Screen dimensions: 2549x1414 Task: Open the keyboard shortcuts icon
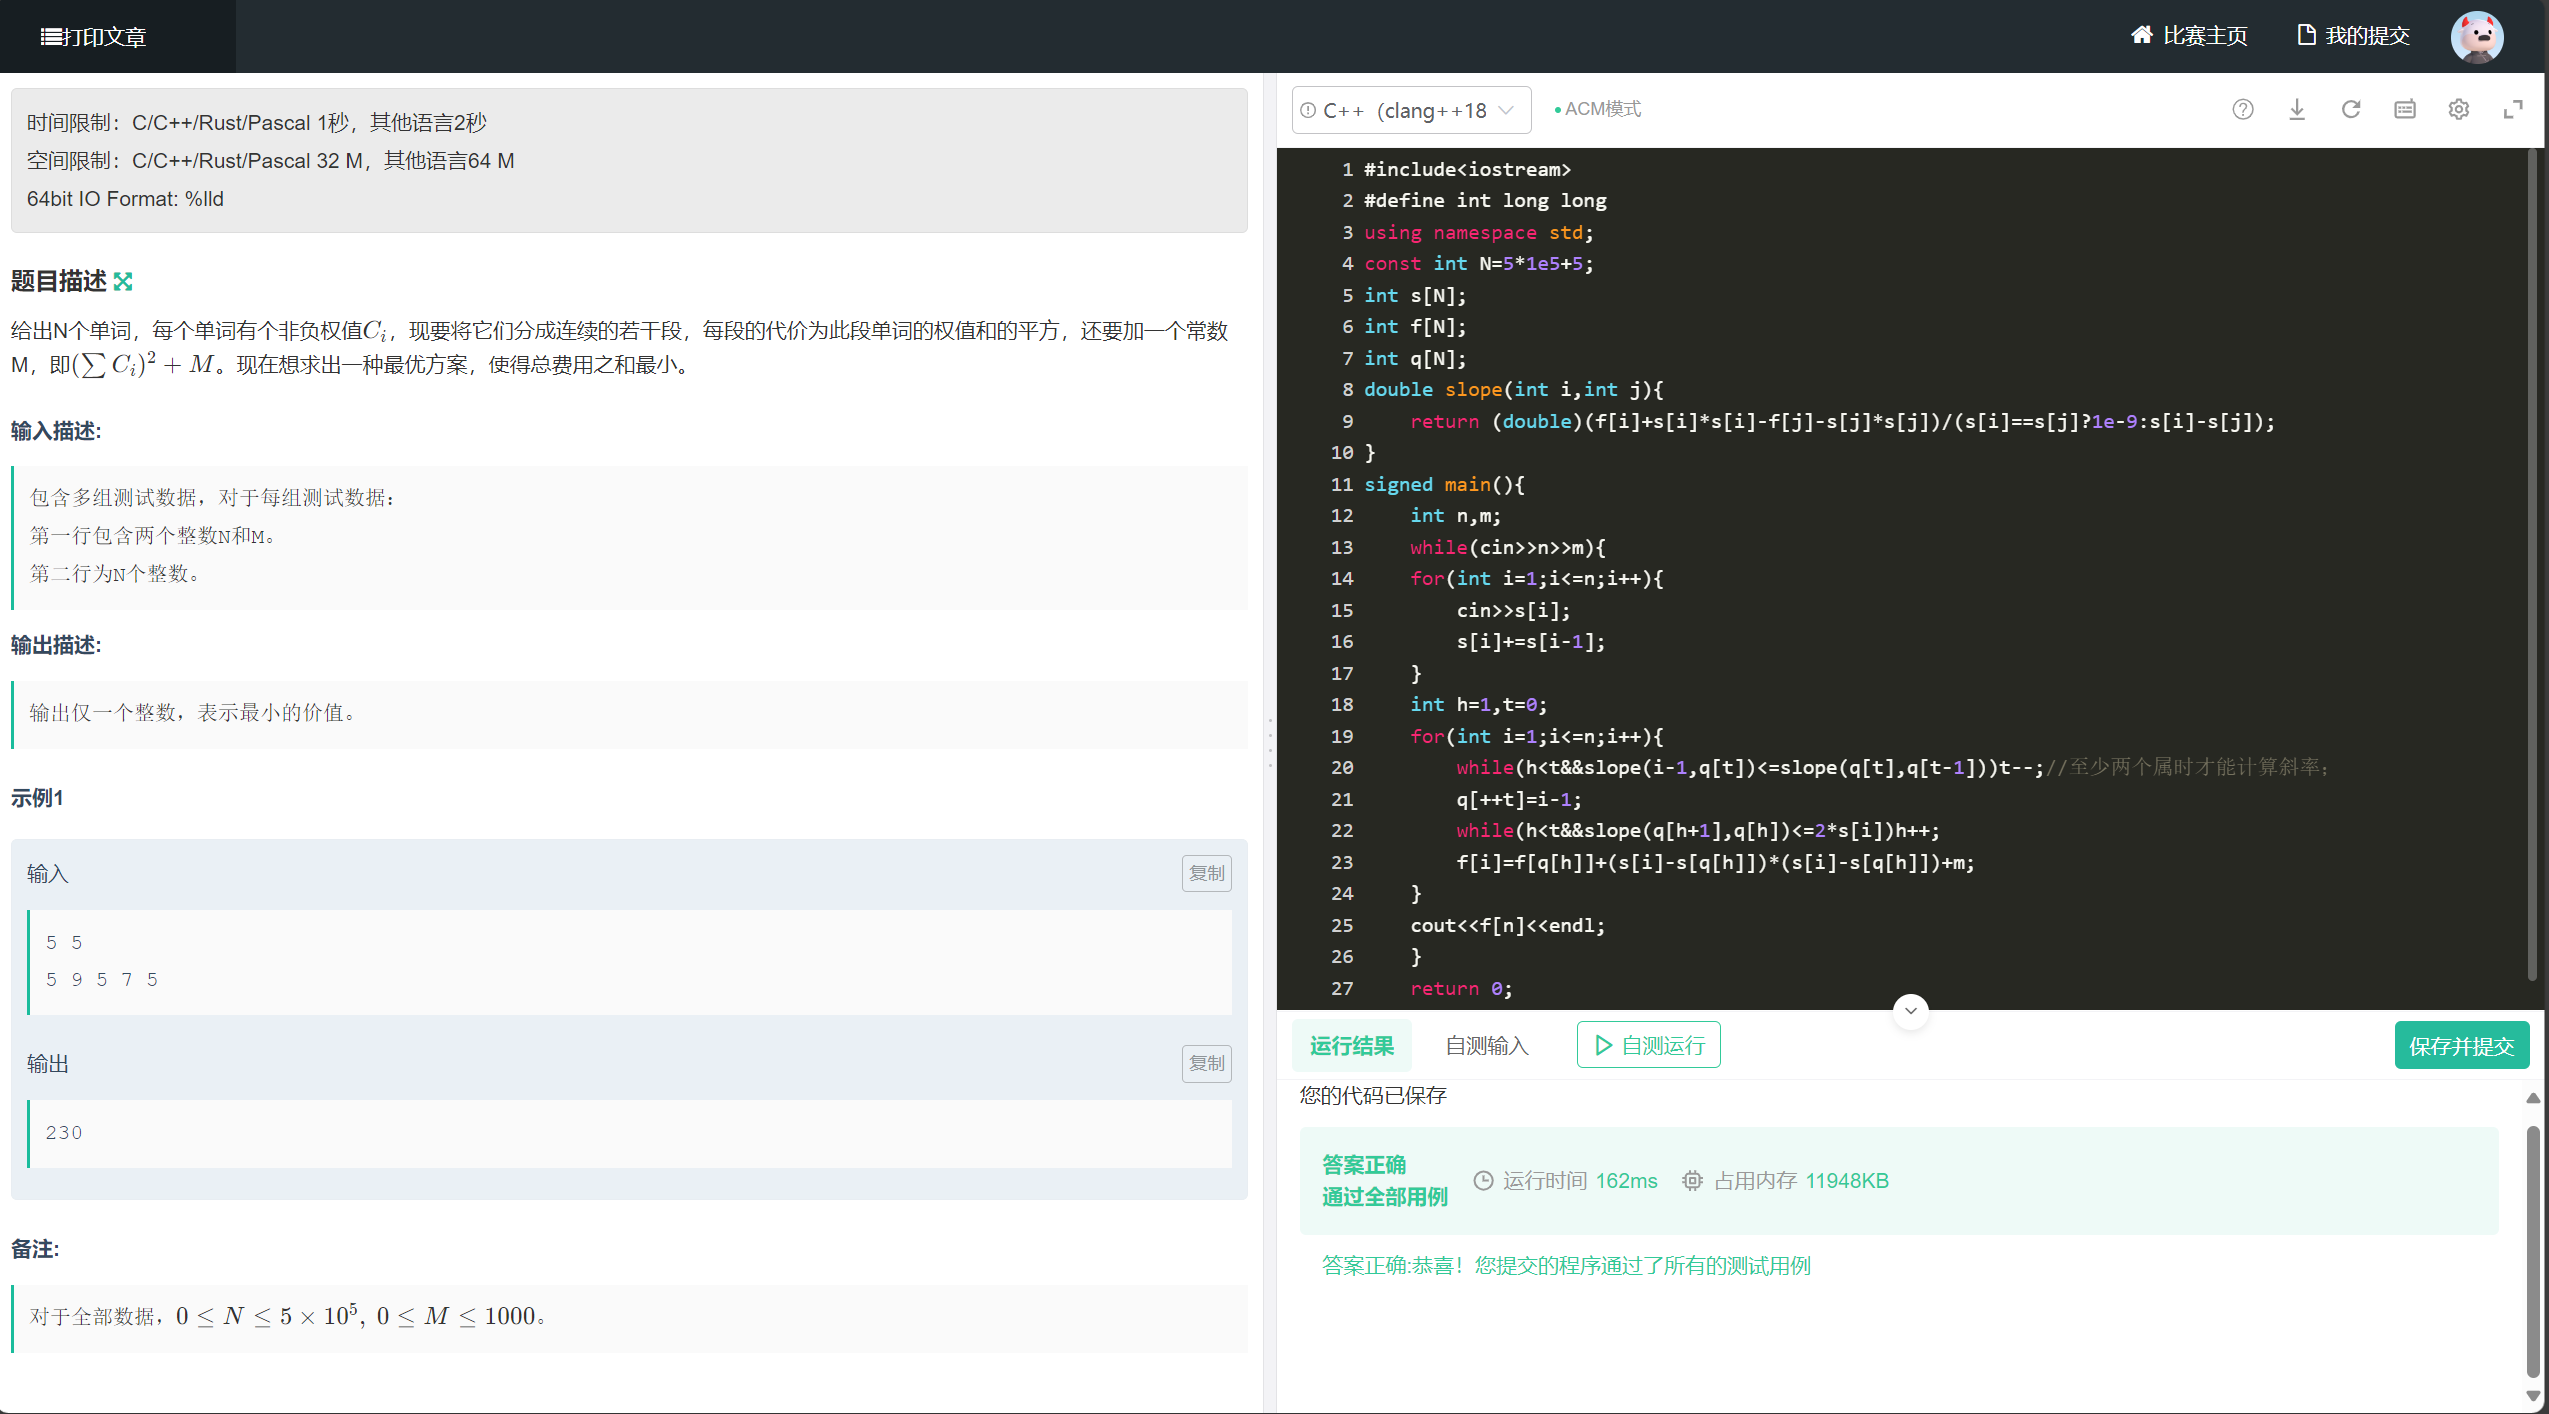click(x=2404, y=110)
